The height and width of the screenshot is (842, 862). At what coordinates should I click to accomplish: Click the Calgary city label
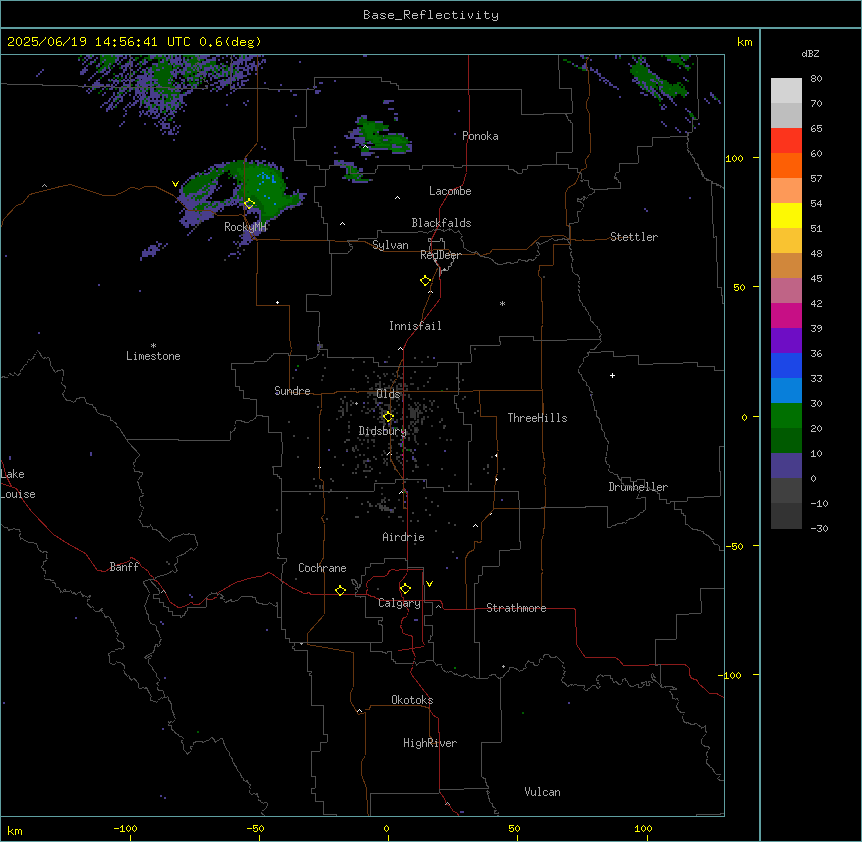400,603
